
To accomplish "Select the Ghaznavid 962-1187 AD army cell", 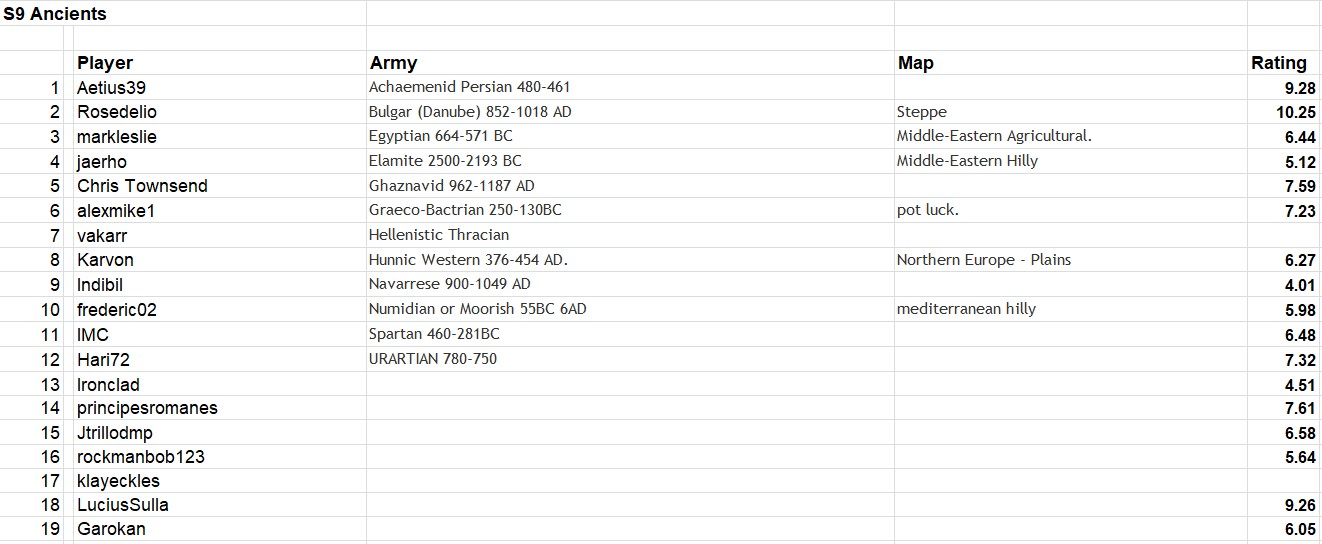I will (x=630, y=186).
